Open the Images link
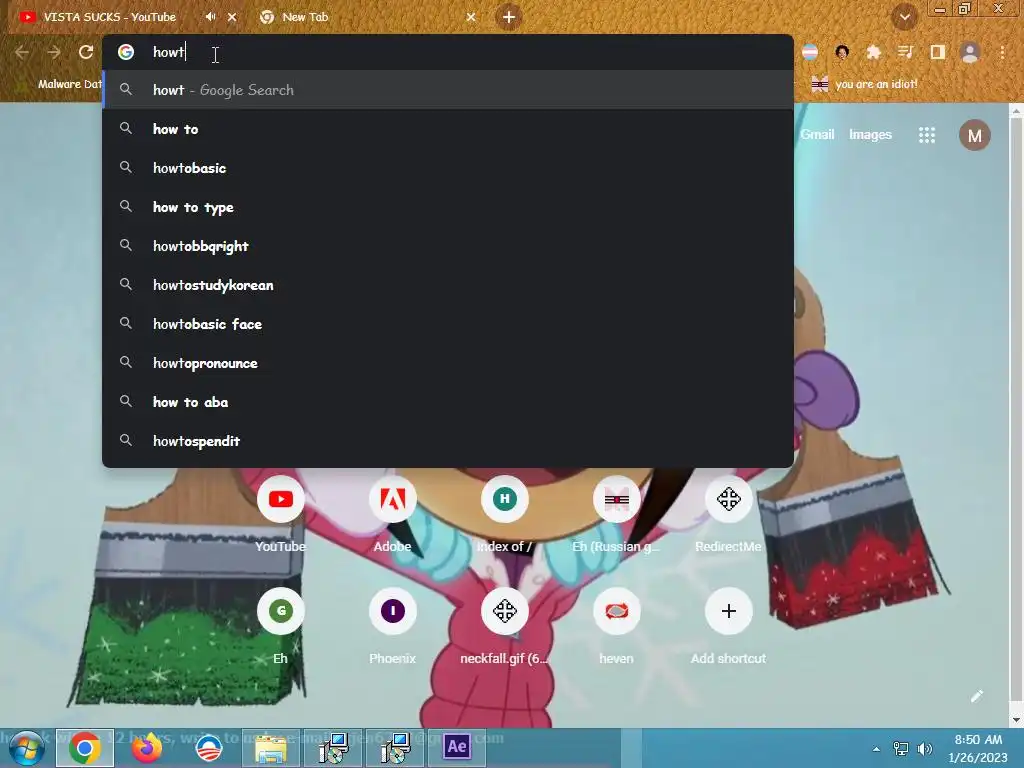This screenshot has height=768, width=1024. coord(870,135)
